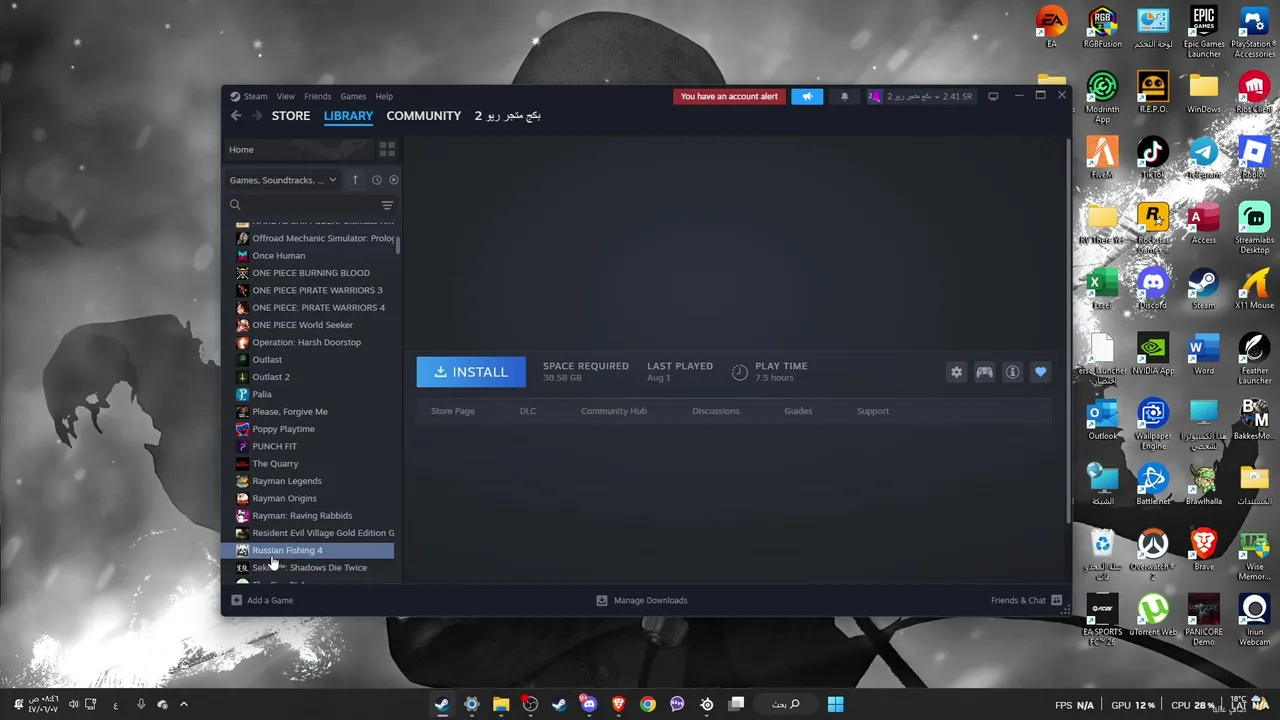Image resolution: width=1280 pixels, height=720 pixels.
Task: Open the Steam menu
Action: click(256, 97)
